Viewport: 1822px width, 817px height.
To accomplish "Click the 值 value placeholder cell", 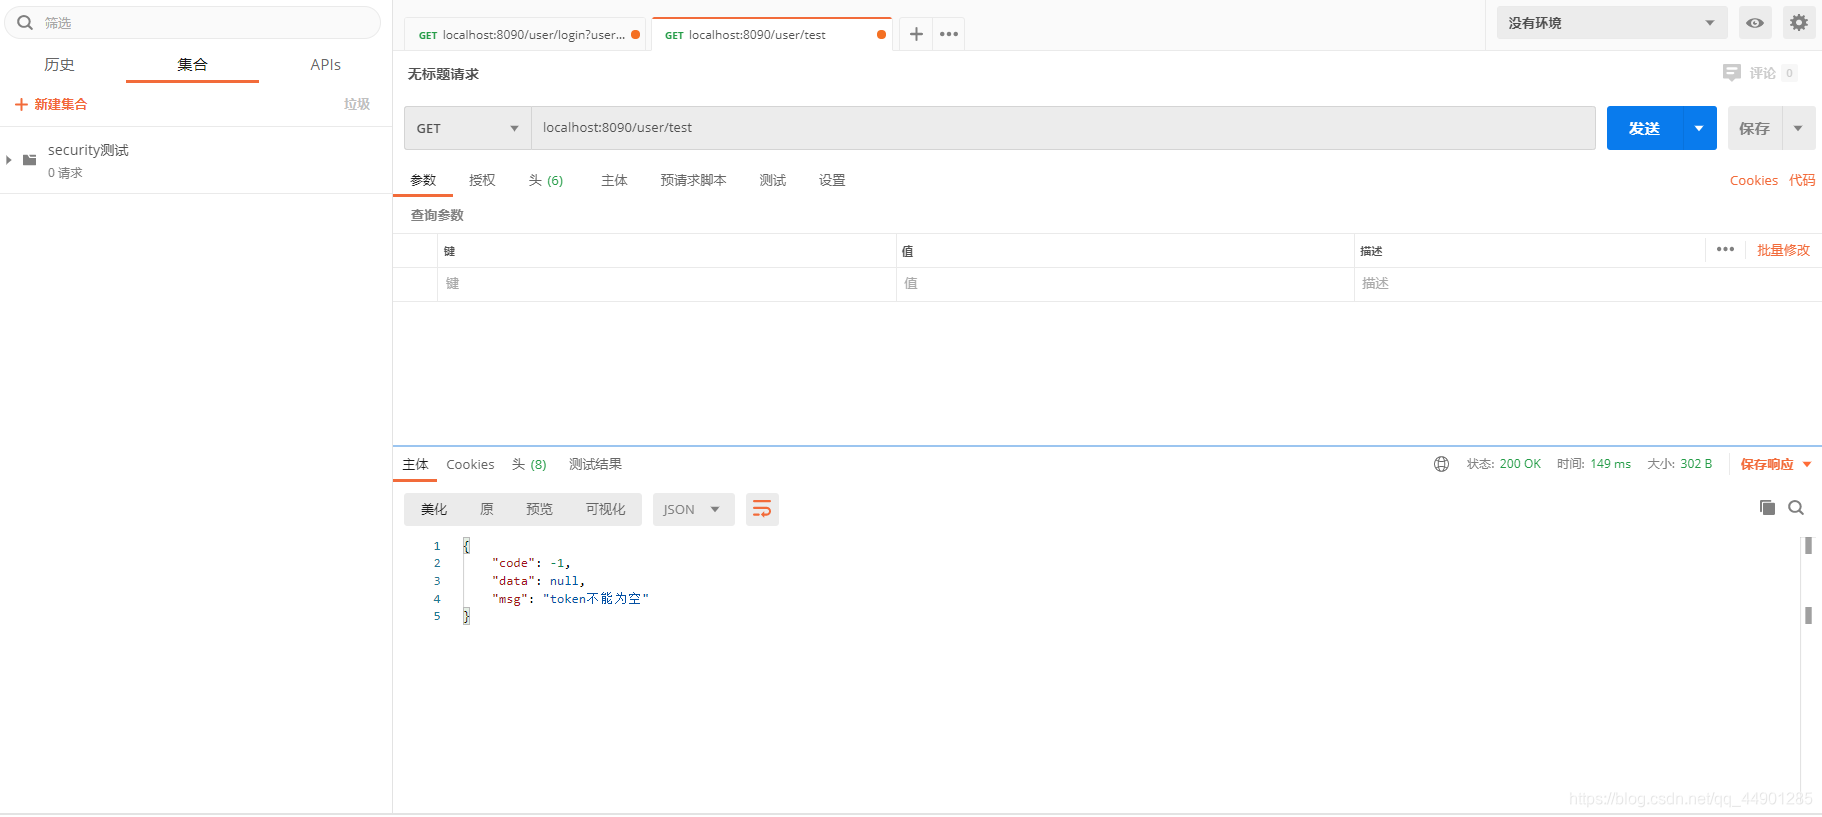I will [x=1125, y=284].
